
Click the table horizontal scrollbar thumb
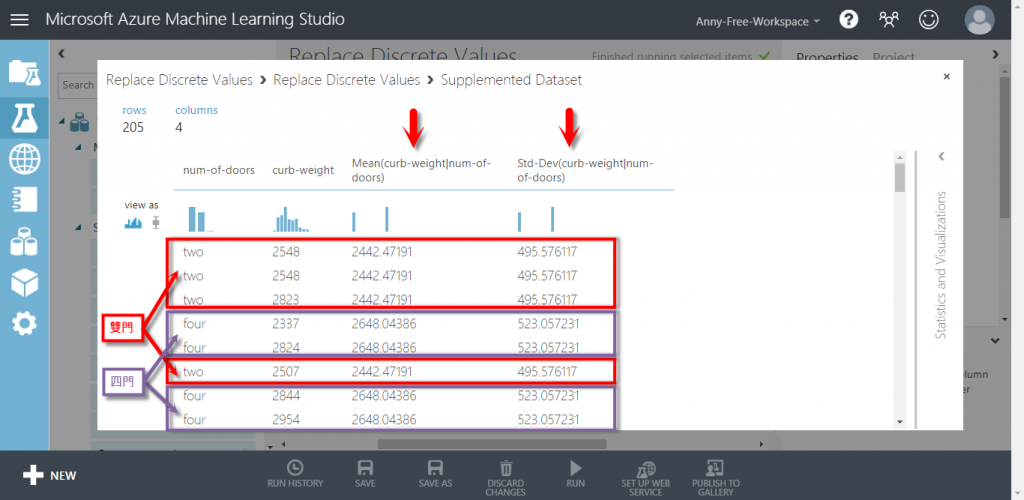(492, 444)
